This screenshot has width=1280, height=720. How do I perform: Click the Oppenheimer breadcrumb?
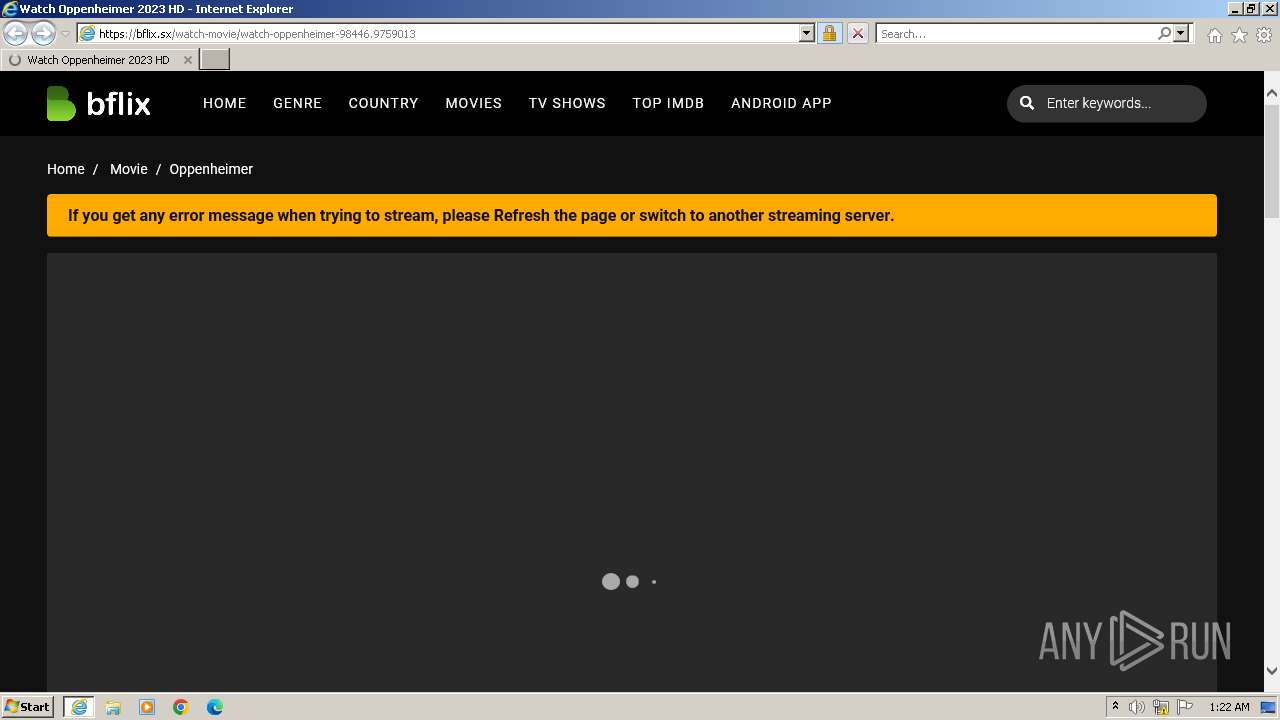tap(211, 169)
